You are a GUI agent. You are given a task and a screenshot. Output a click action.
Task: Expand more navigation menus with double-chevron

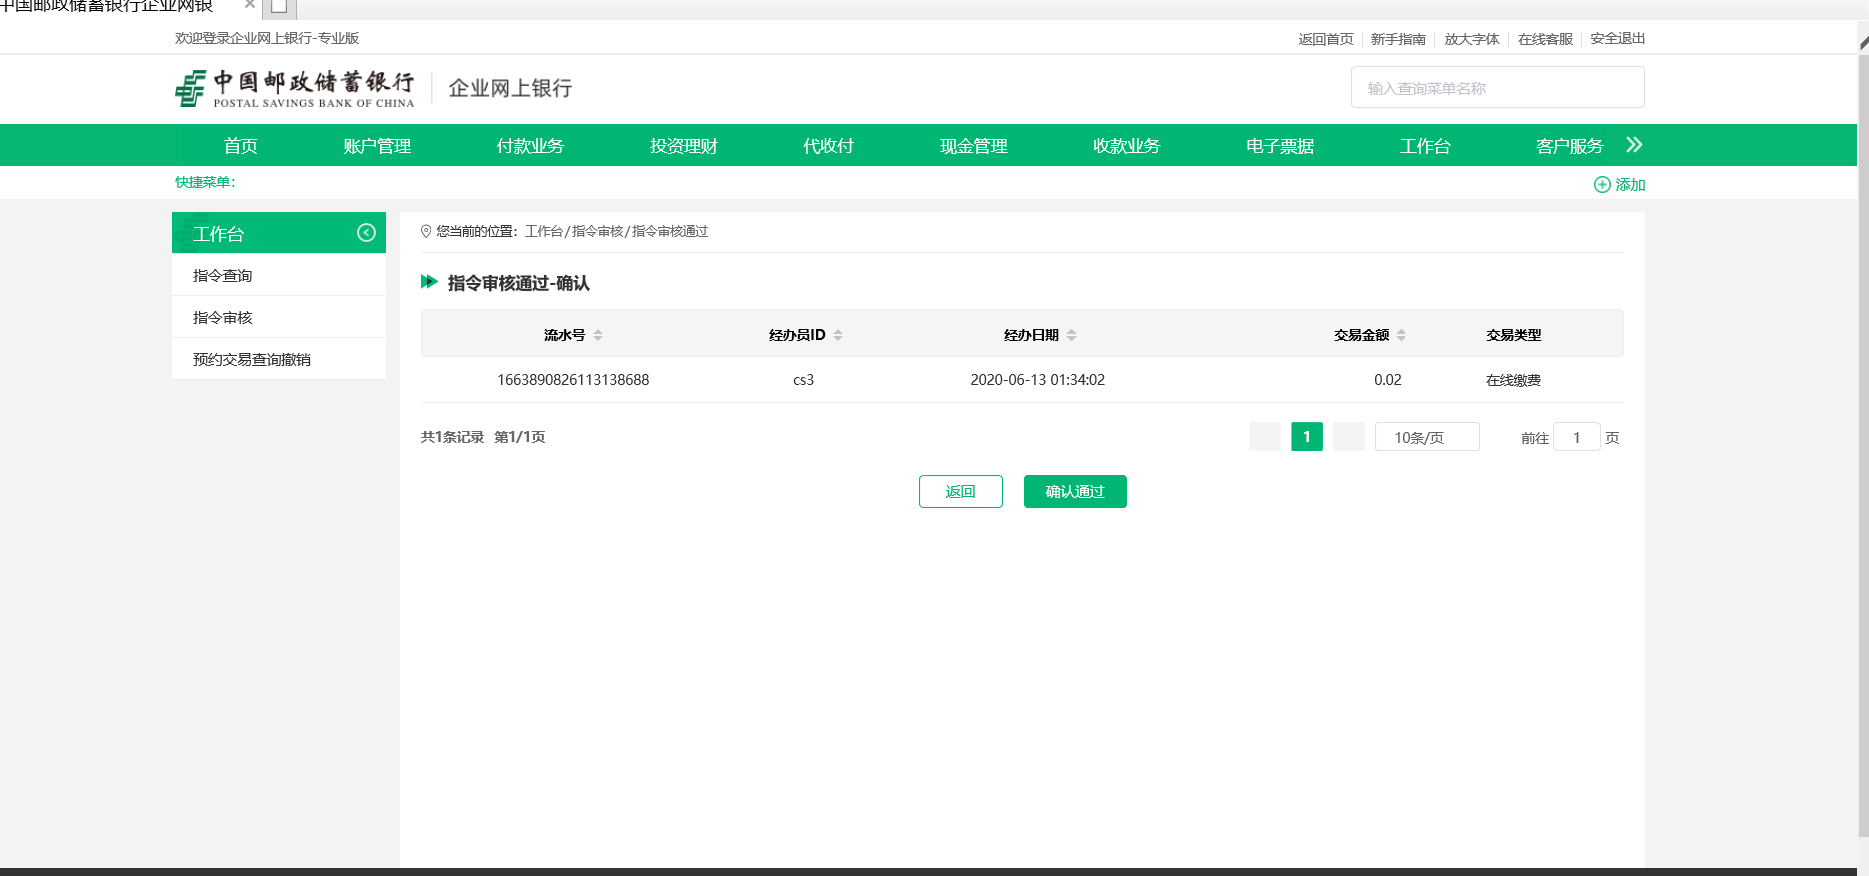[x=1634, y=145]
